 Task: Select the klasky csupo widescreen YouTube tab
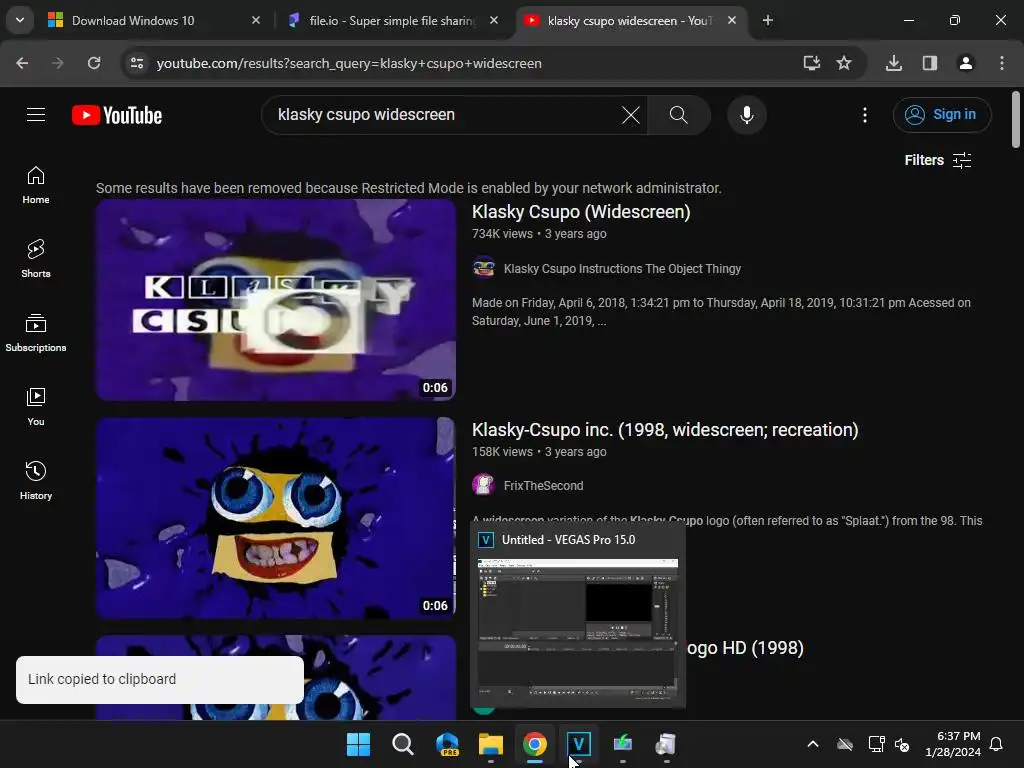point(630,20)
